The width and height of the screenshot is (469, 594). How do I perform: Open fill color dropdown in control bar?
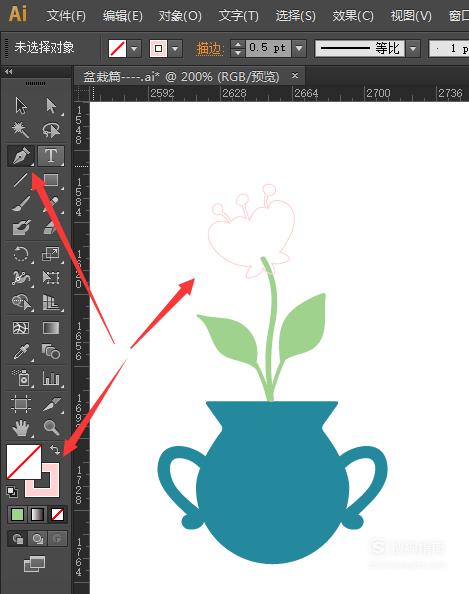coord(134,48)
